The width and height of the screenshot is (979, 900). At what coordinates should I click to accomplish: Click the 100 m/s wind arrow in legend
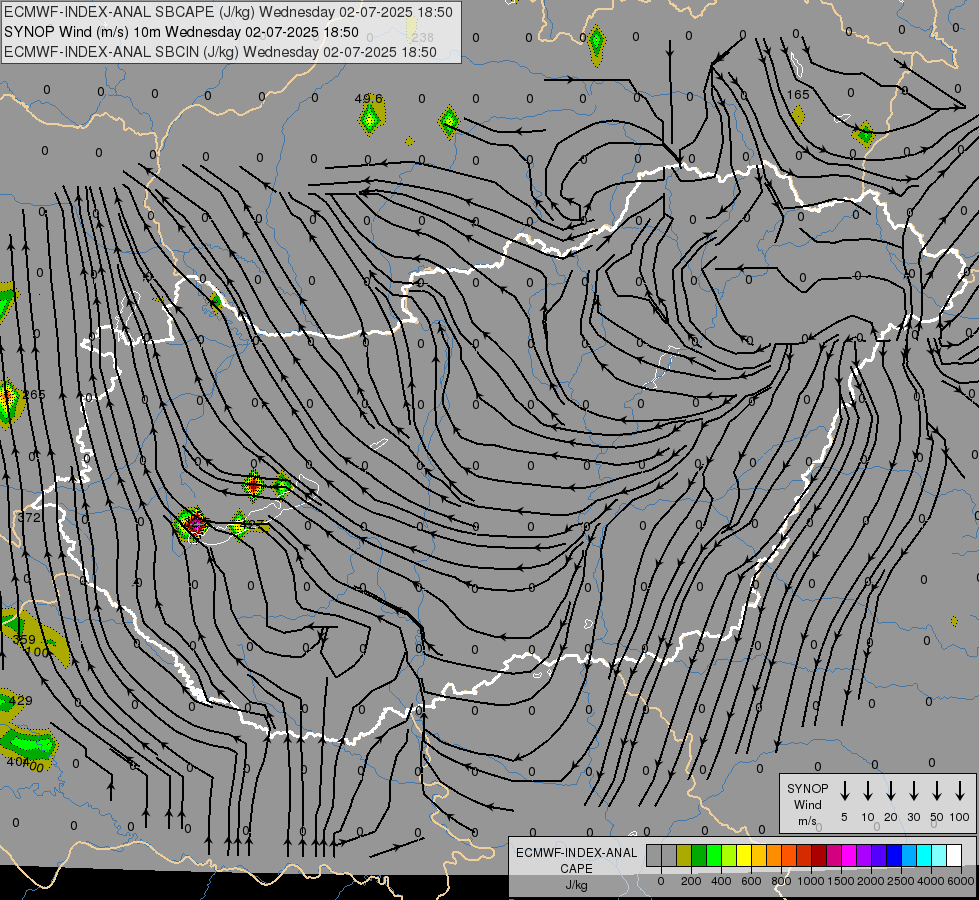[960, 790]
